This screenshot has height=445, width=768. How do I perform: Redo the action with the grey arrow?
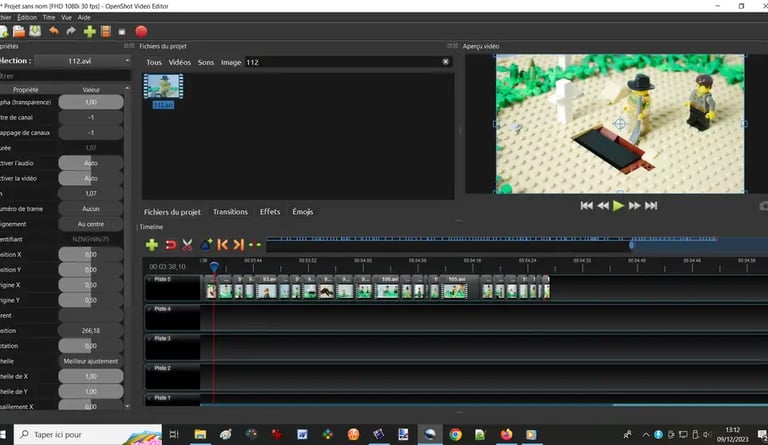tap(71, 31)
